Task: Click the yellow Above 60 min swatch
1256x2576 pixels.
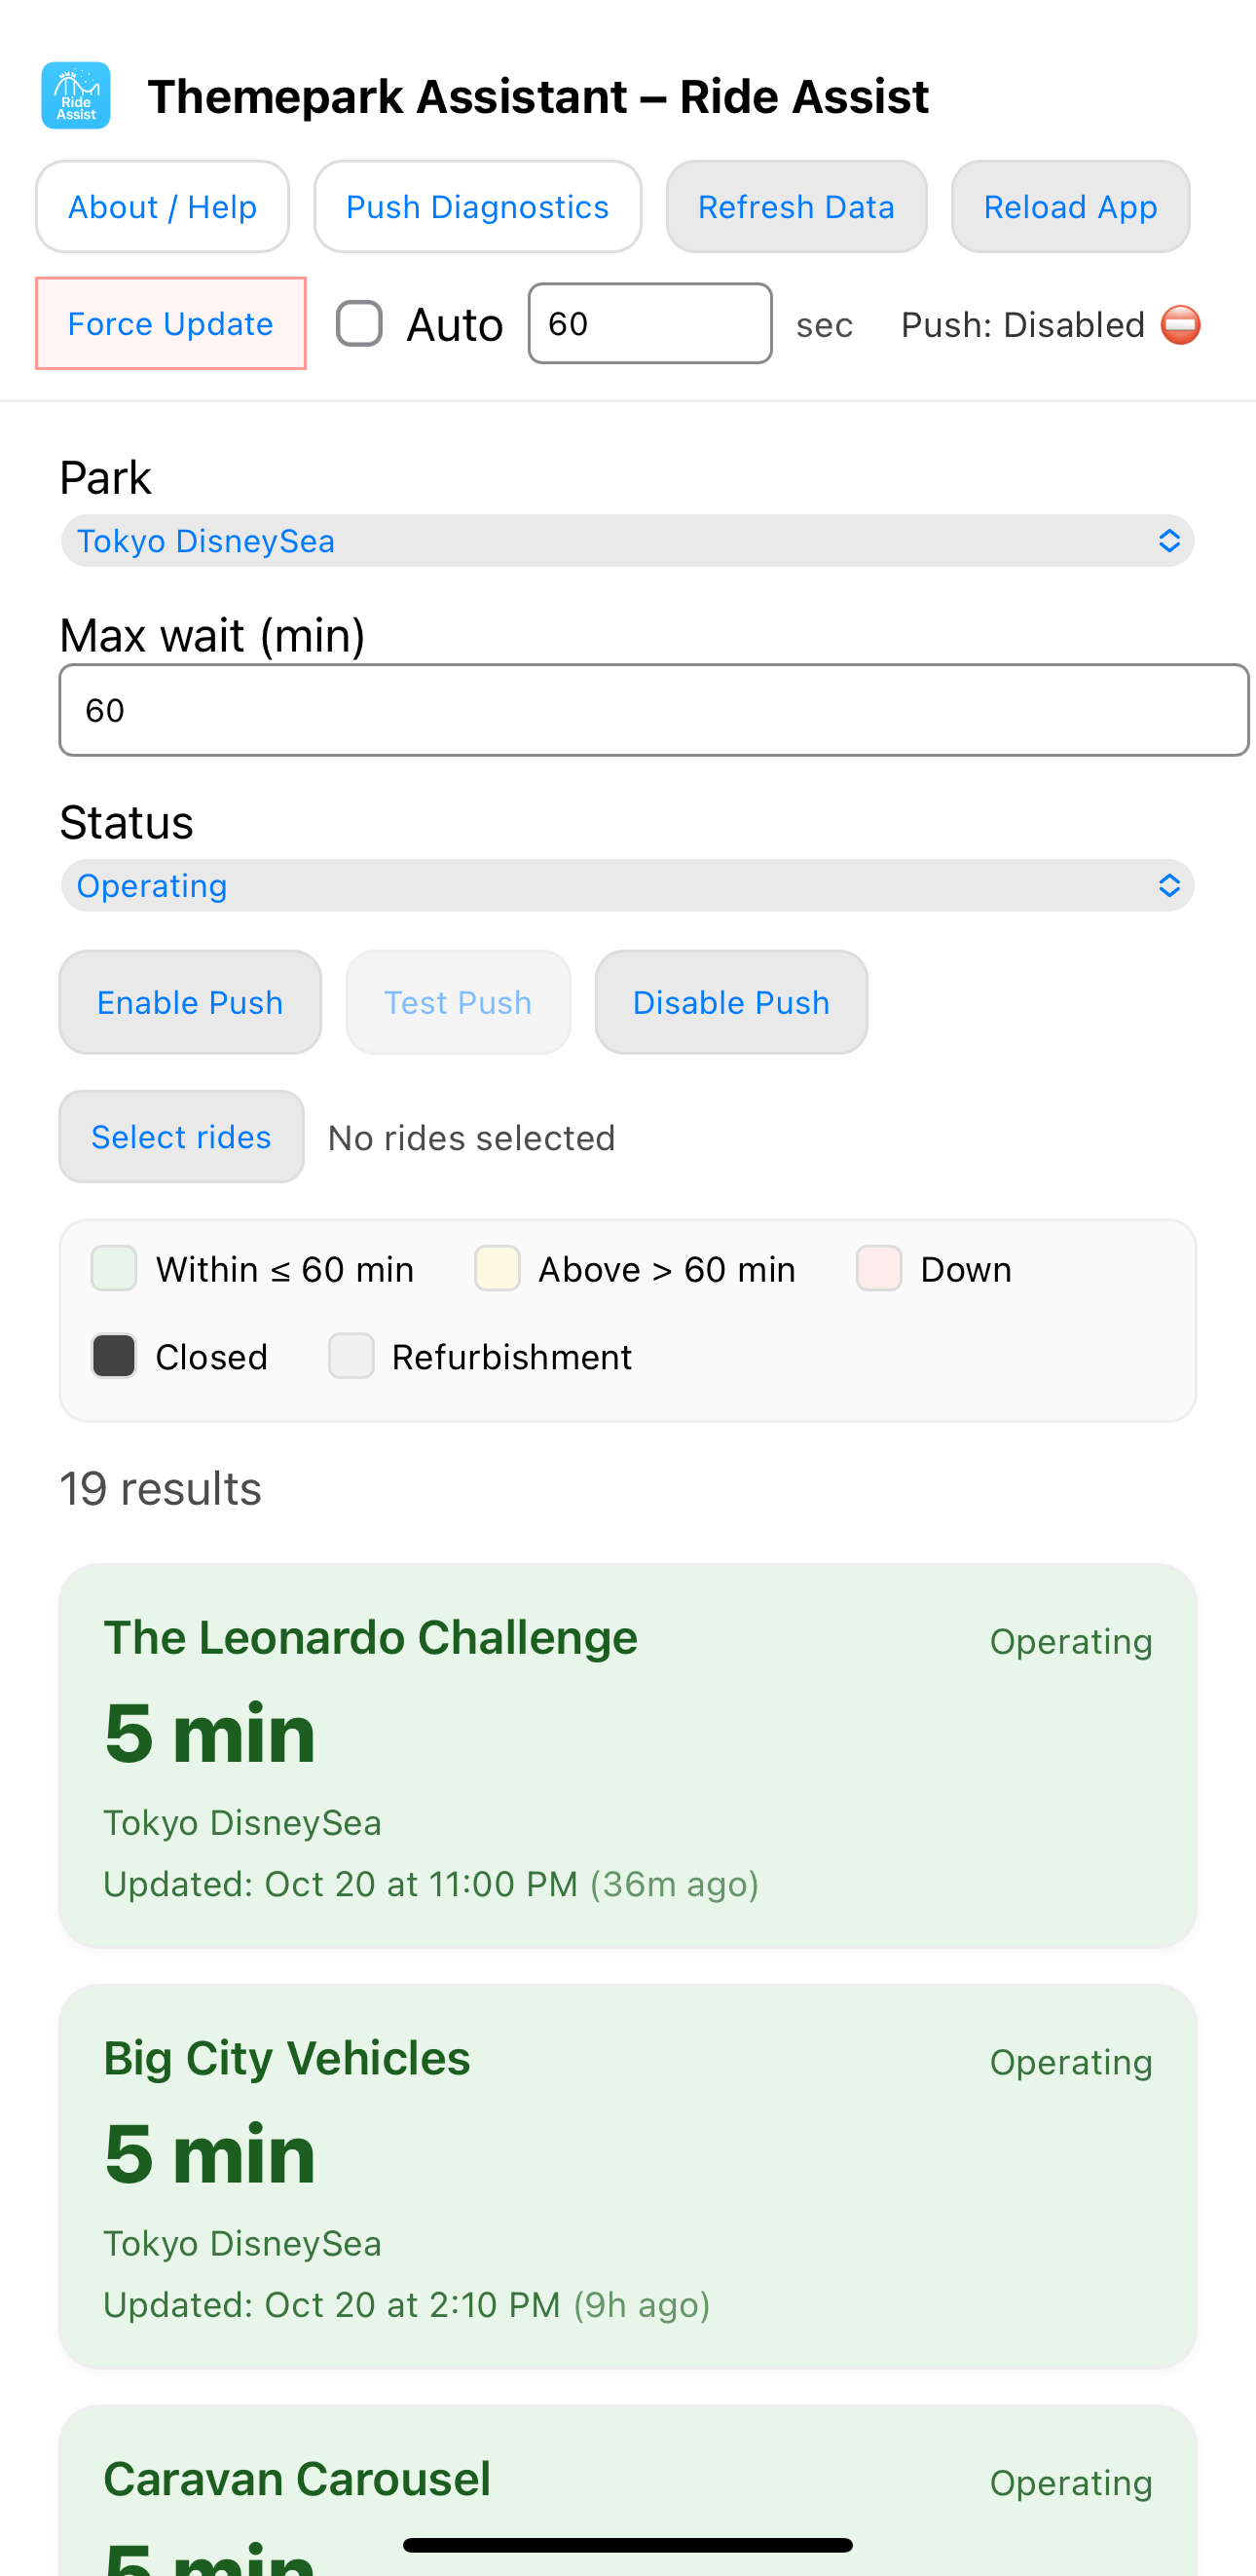Action: [497, 1269]
